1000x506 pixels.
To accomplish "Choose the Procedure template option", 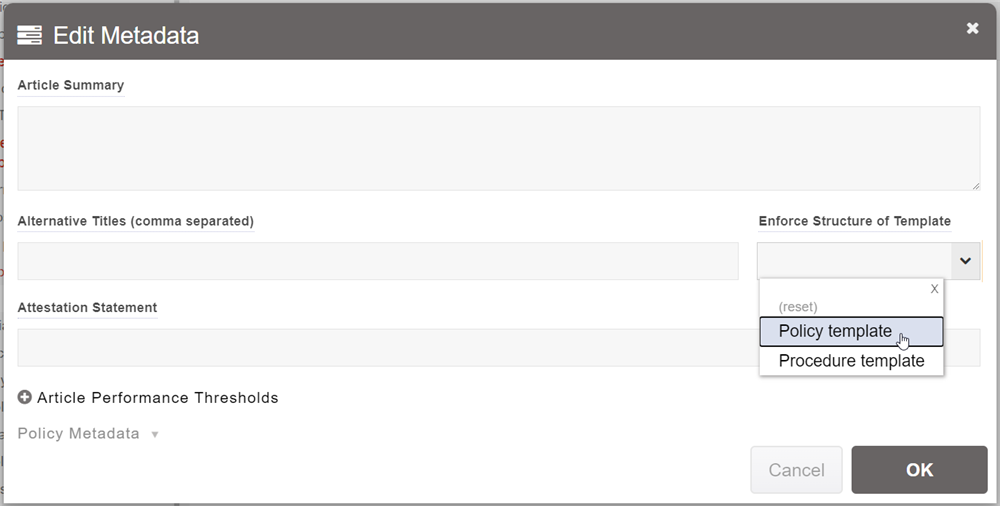I will coord(850,361).
